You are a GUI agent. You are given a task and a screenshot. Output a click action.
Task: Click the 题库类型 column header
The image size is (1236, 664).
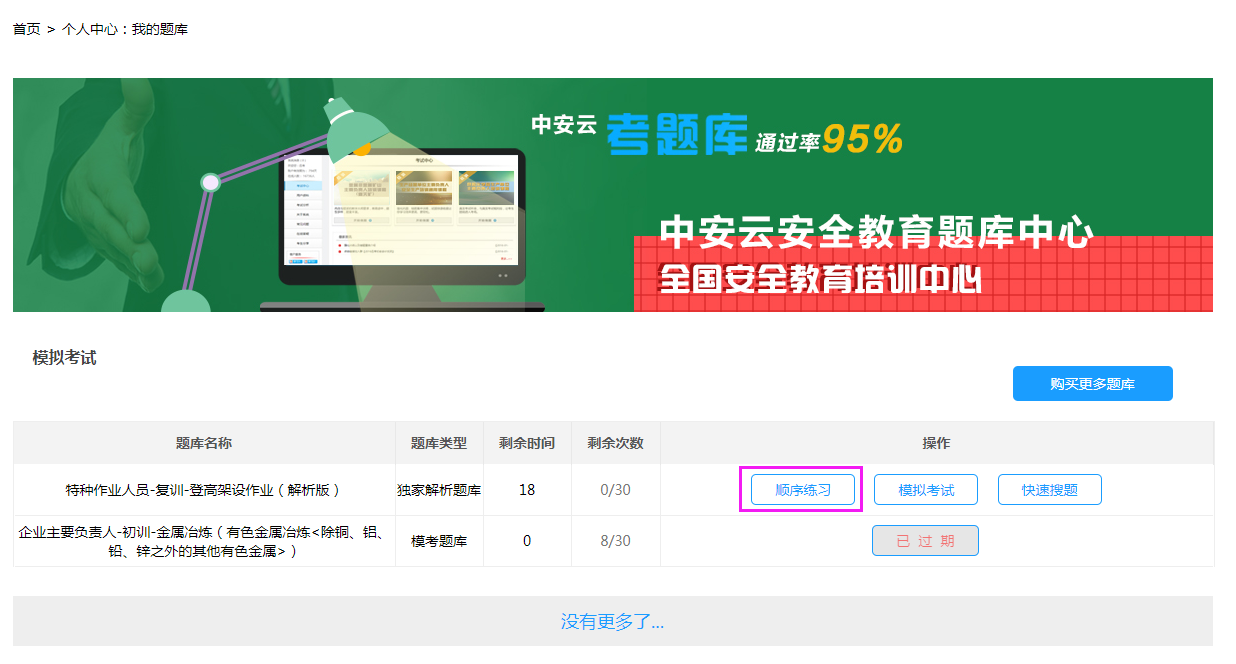(x=439, y=443)
